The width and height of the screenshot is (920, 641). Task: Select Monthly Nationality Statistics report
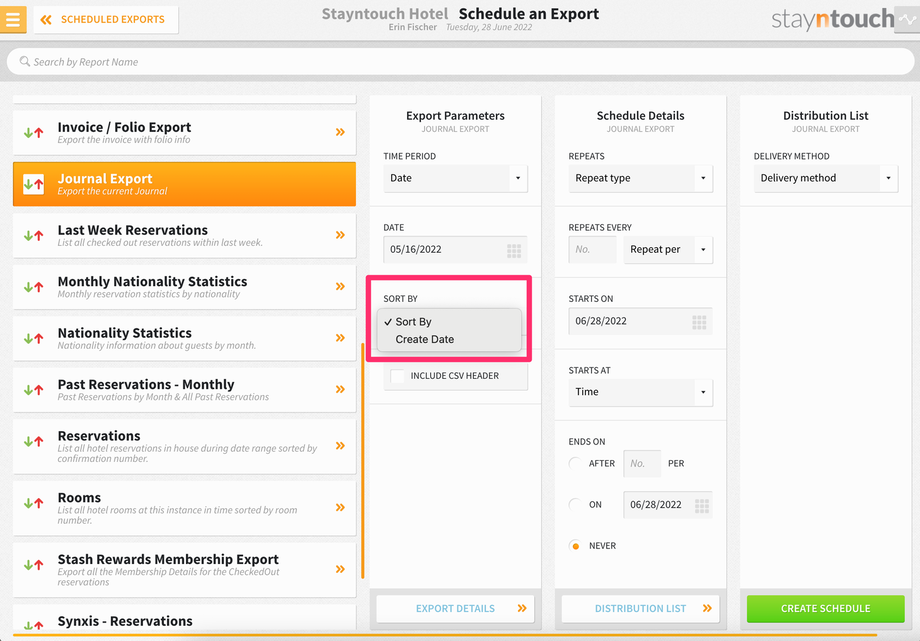point(184,287)
